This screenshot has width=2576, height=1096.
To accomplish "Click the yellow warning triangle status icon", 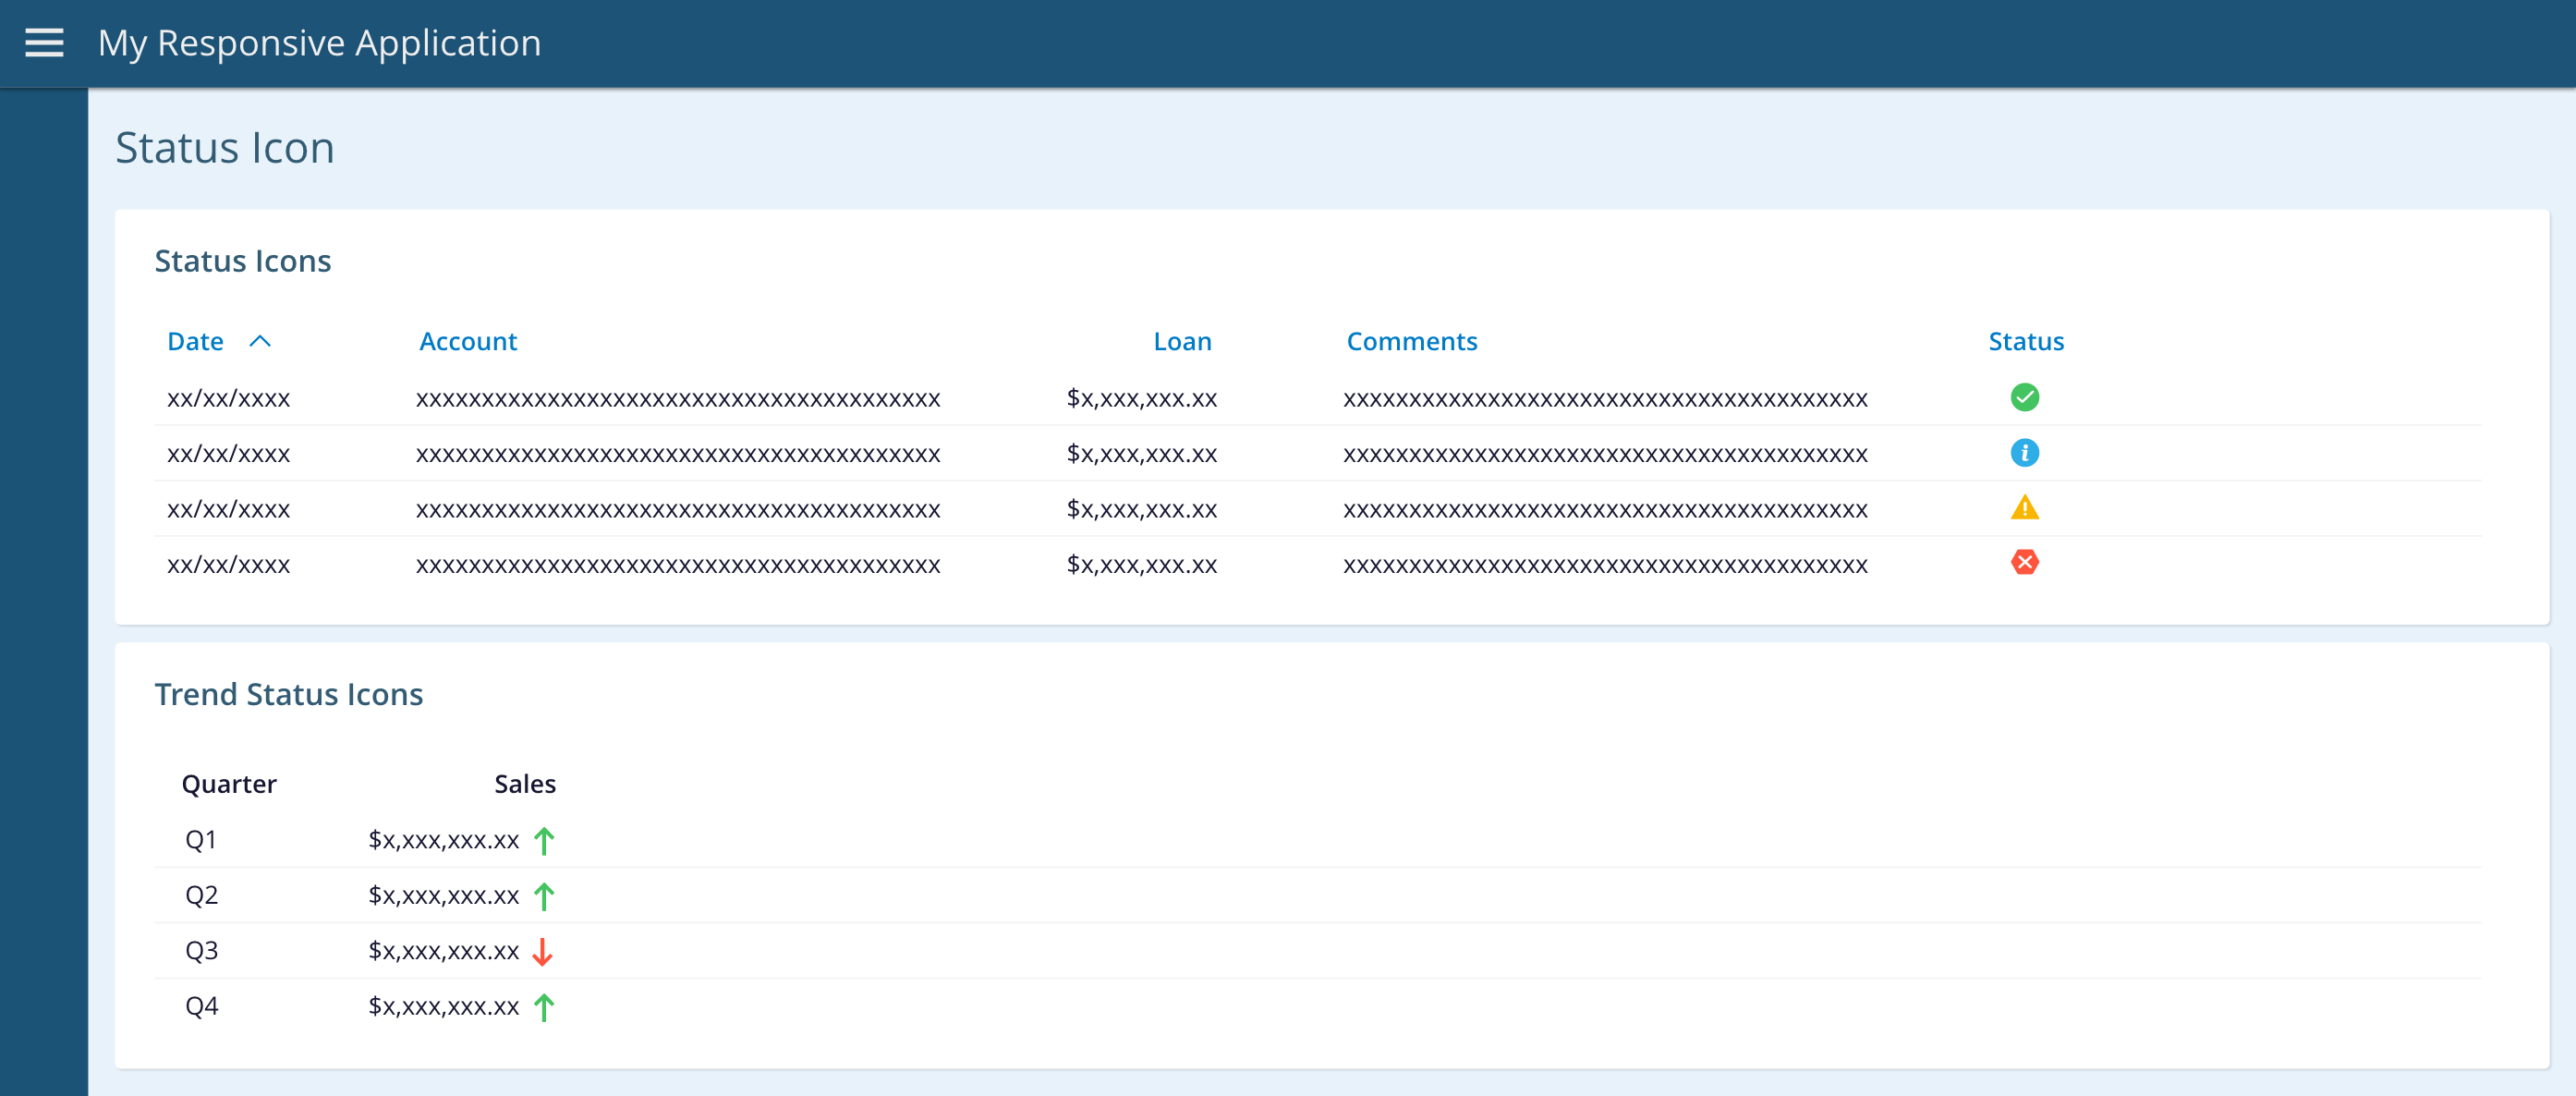I will point(2024,508).
